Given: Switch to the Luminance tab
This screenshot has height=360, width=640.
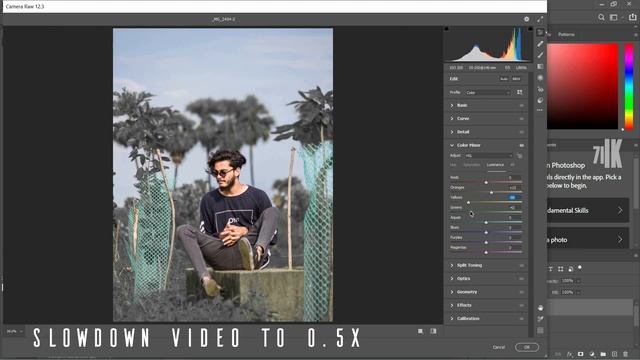Looking at the screenshot, I should 495,165.
